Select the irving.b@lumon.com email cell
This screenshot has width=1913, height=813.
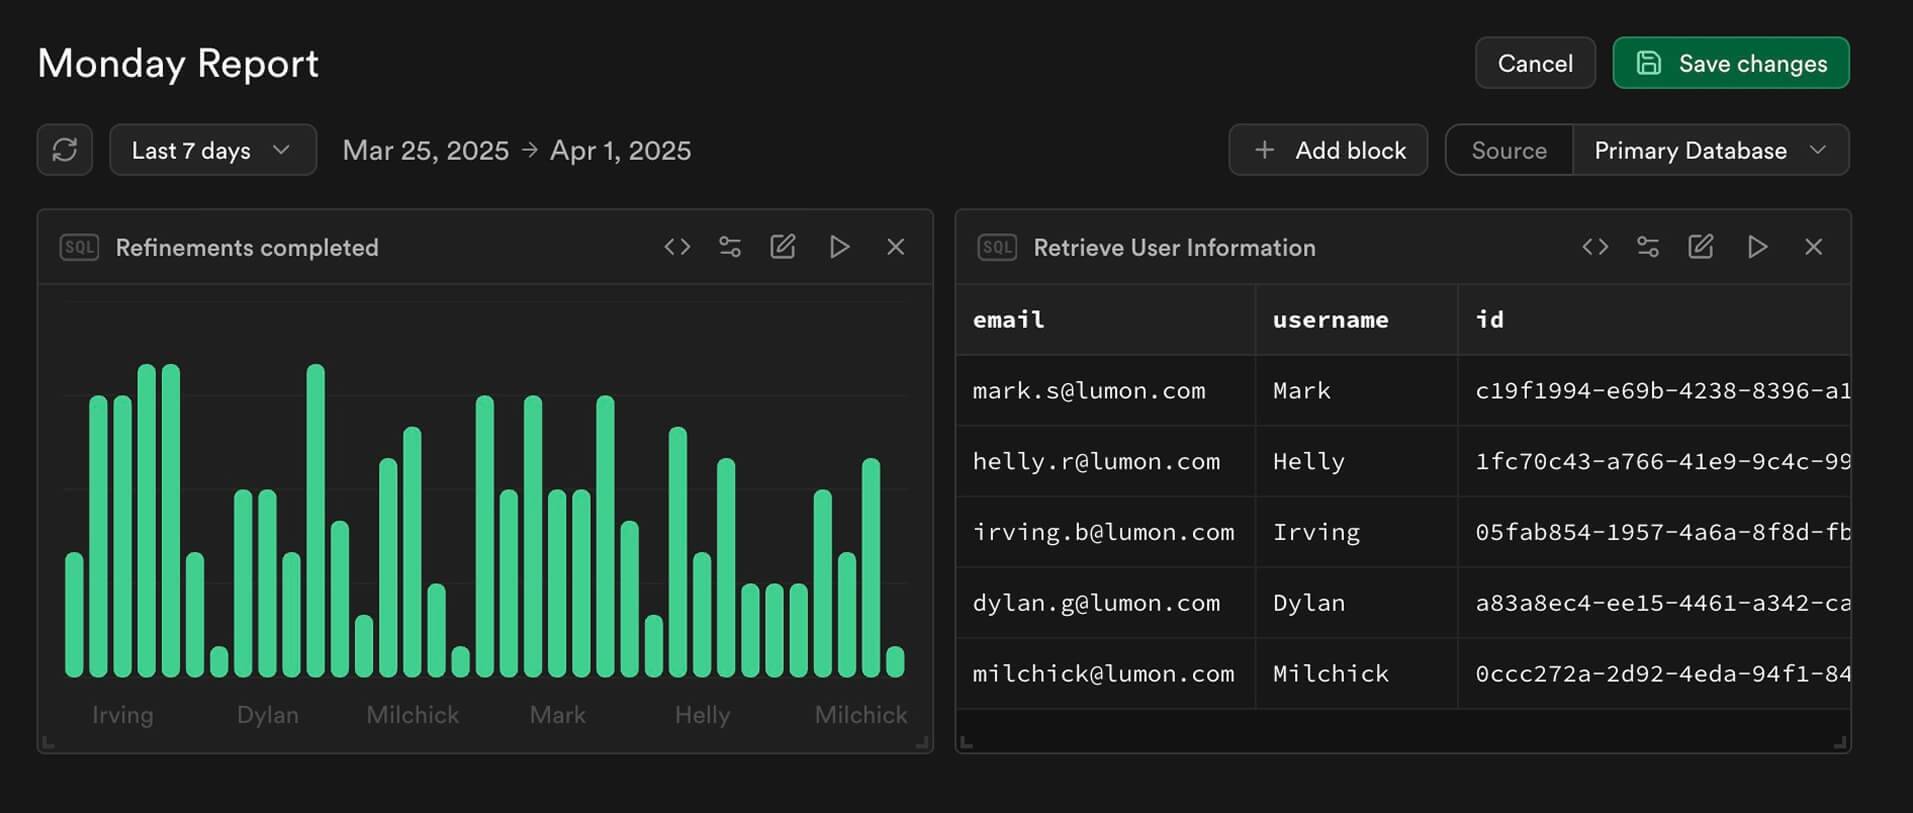[x=1105, y=532]
